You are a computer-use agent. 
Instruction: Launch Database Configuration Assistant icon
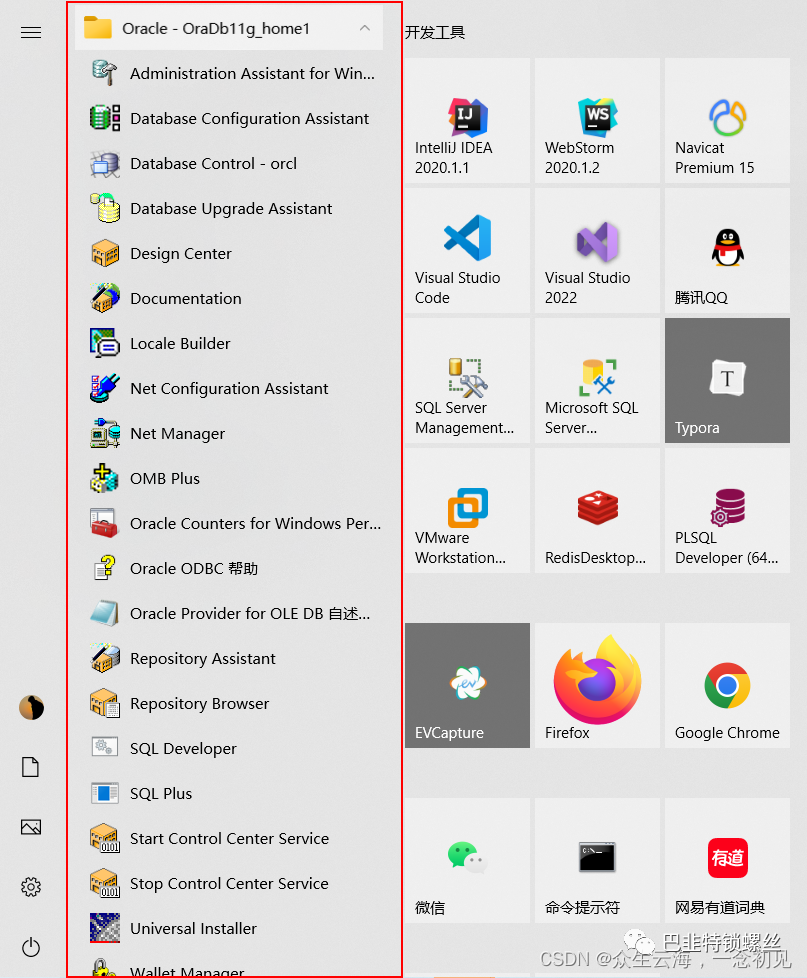pyautogui.click(x=105, y=118)
